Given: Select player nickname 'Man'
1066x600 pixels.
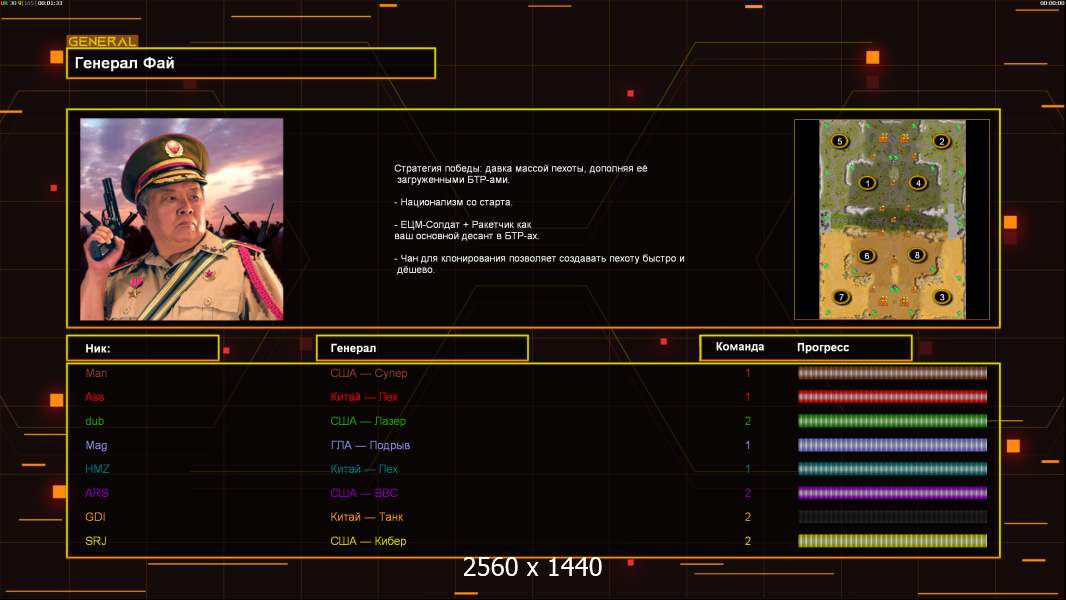Looking at the screenshot, I should [x=96, y=373].
